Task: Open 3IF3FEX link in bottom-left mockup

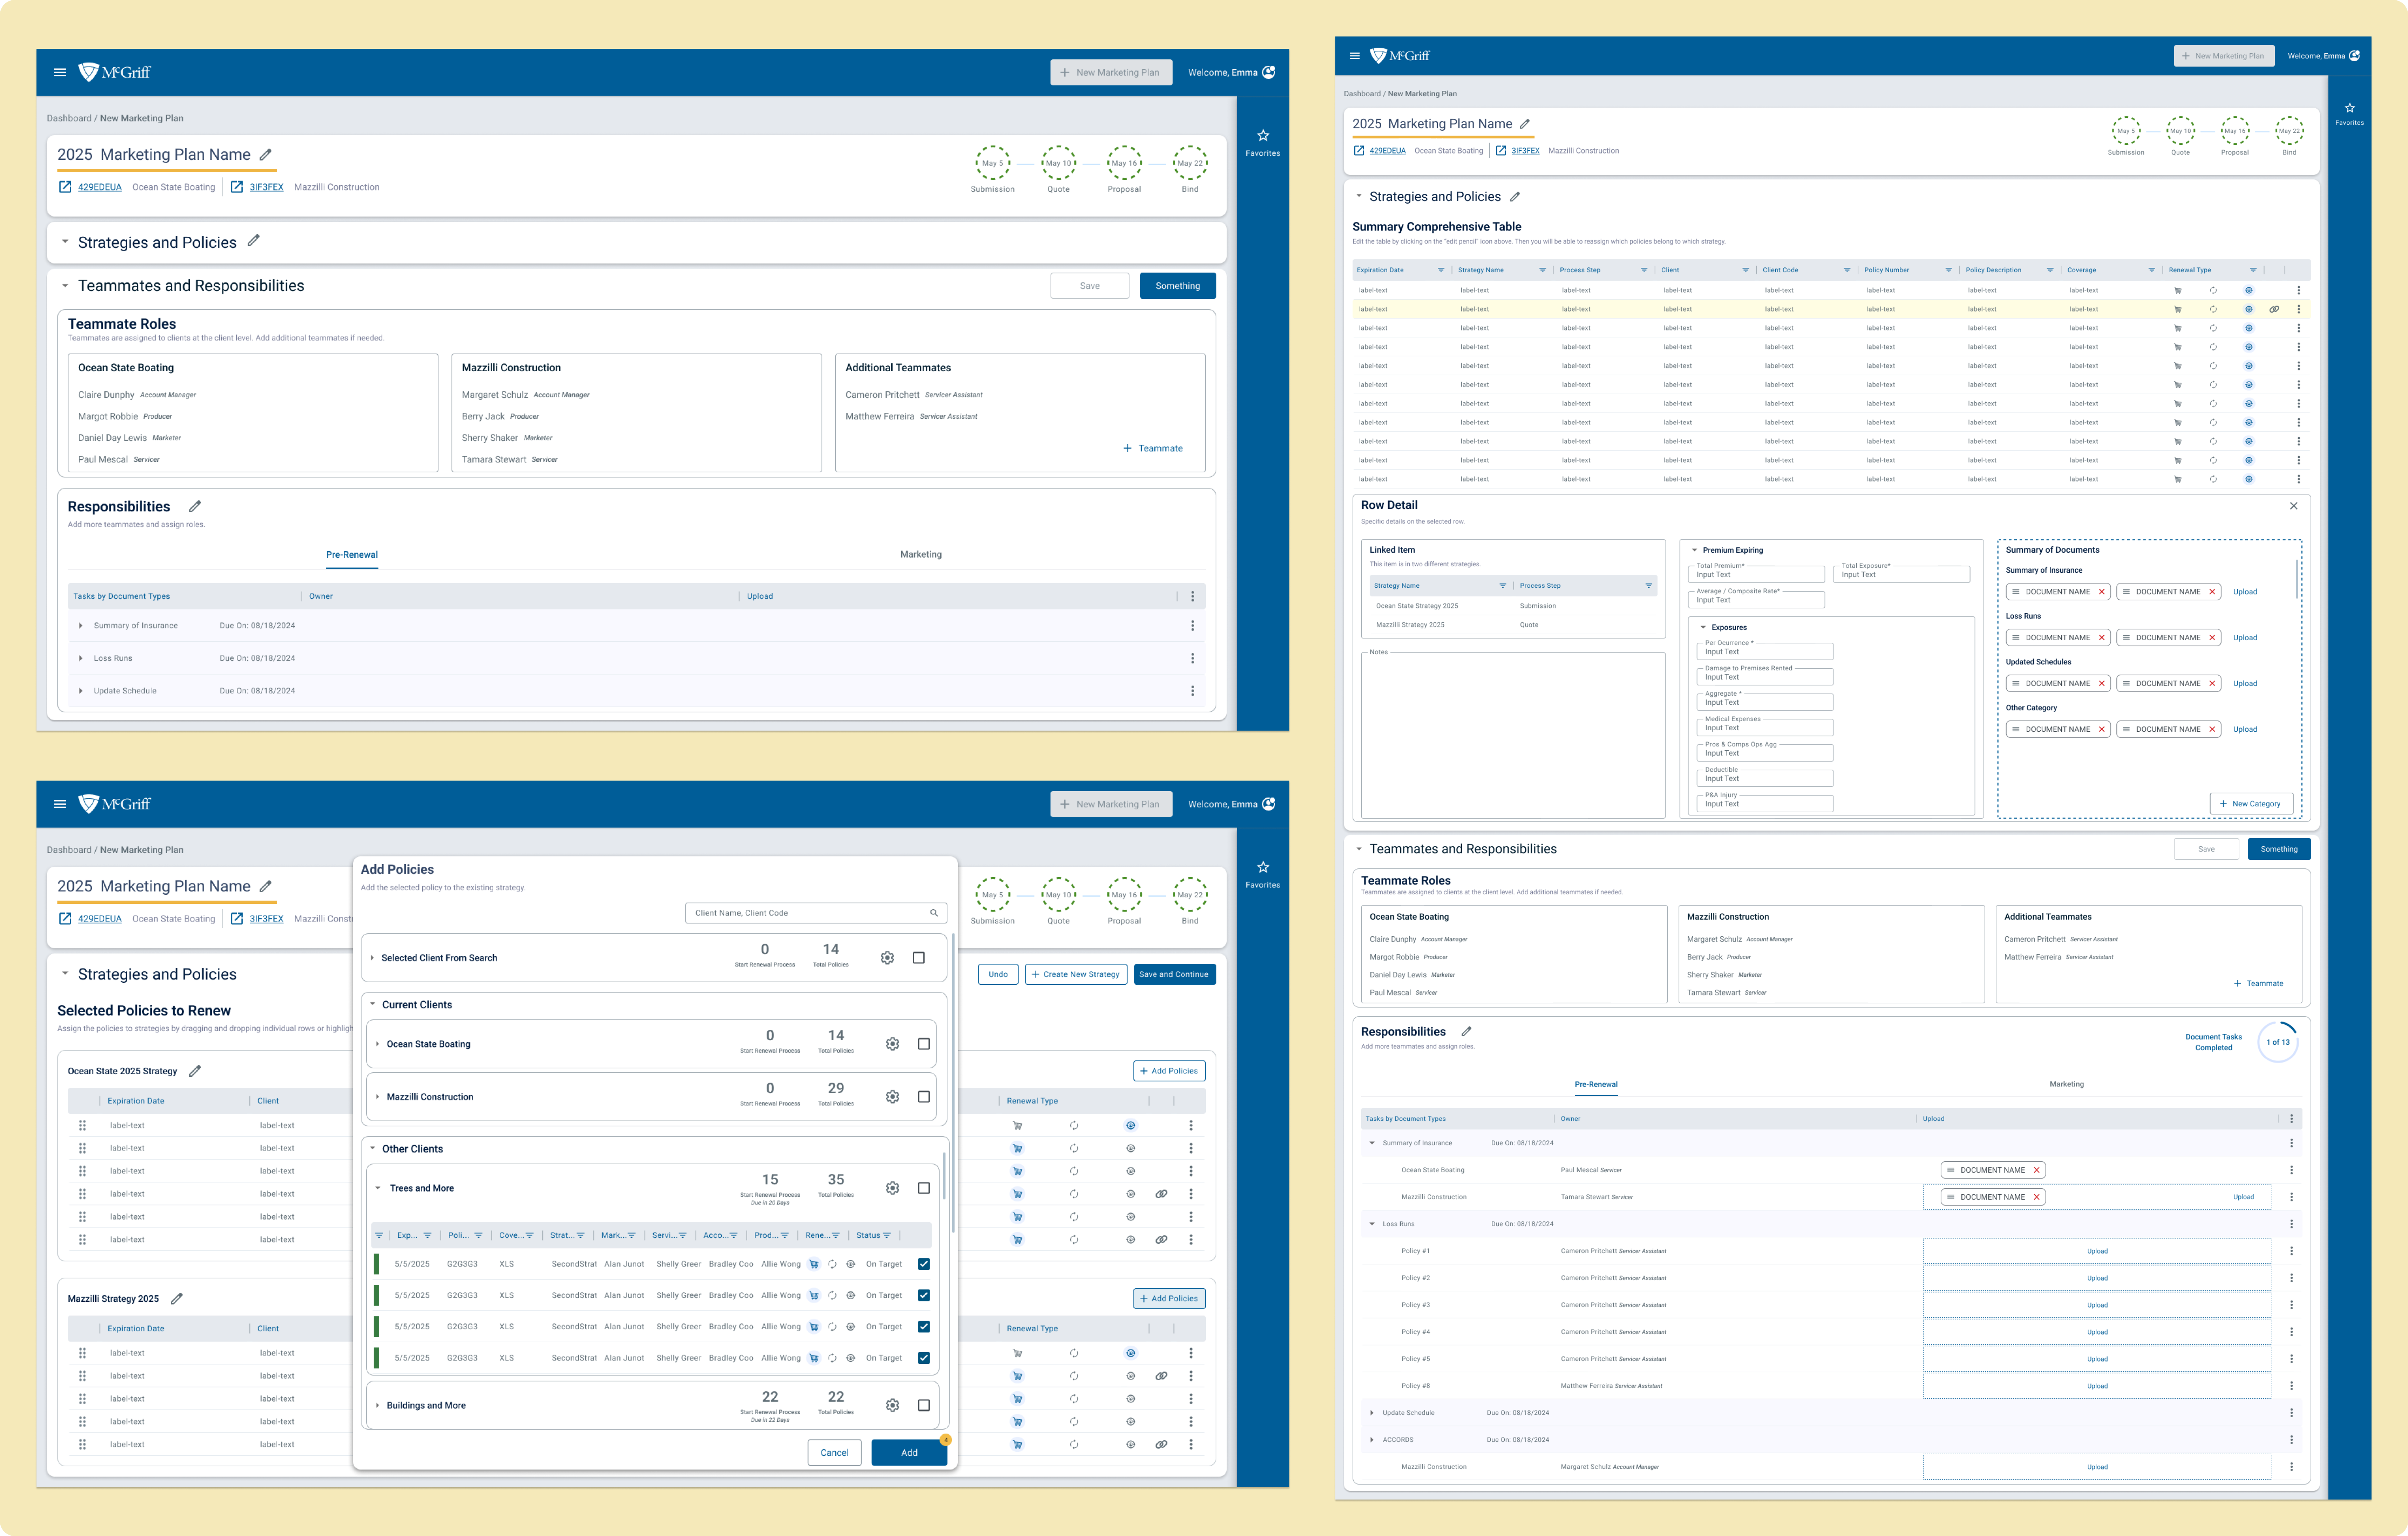Action: click(266, 919)
